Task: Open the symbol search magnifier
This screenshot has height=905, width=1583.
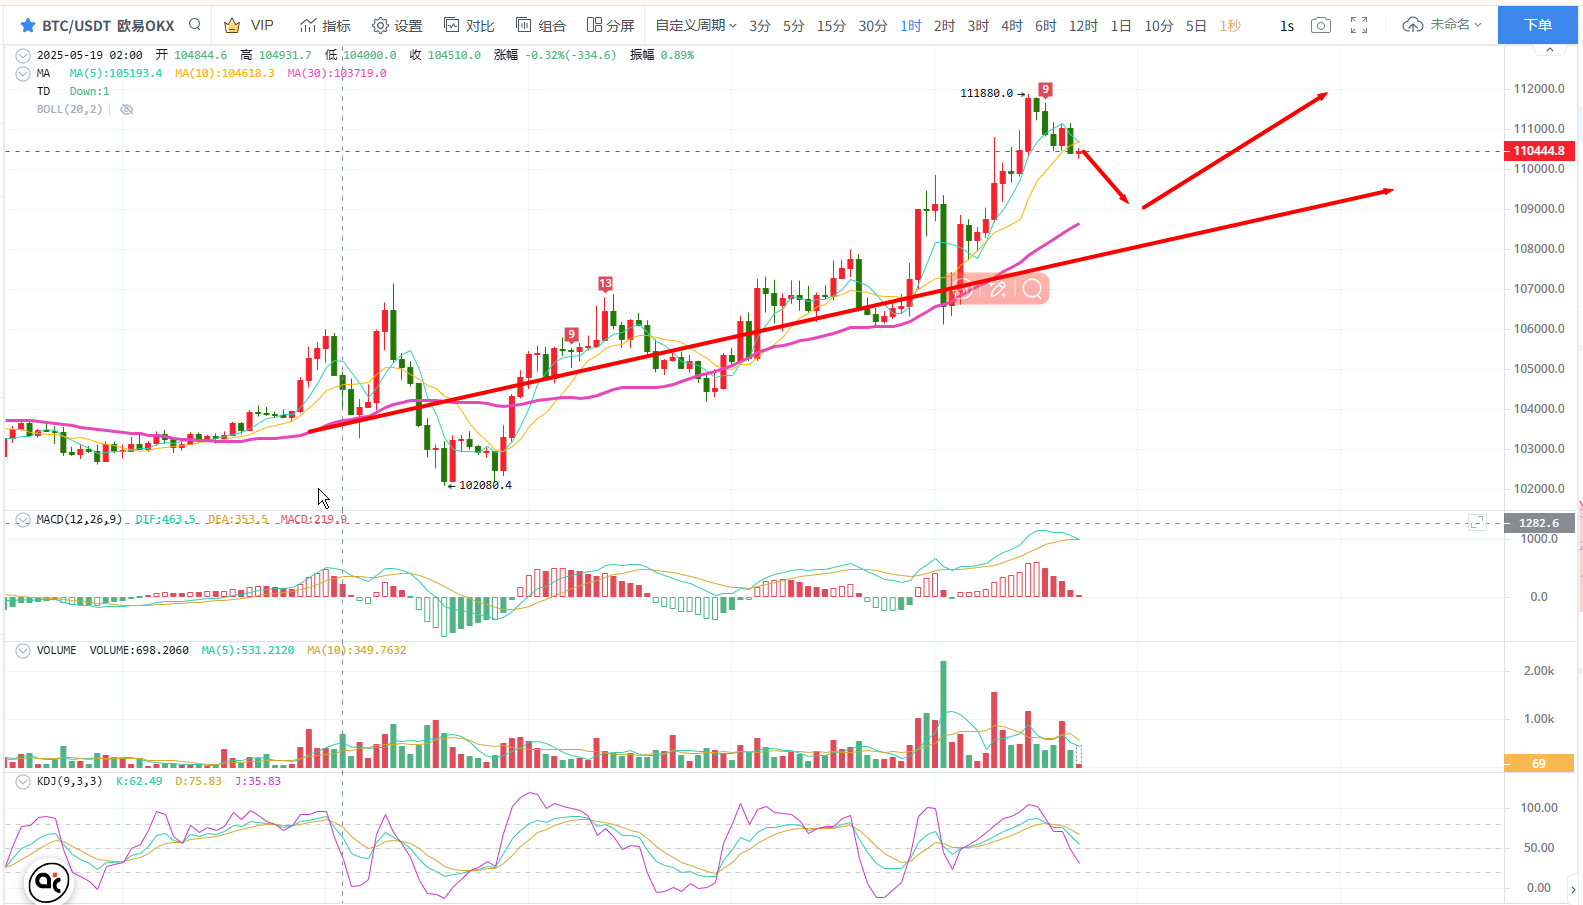Action: pyautogui.click(x=195, y=24)
